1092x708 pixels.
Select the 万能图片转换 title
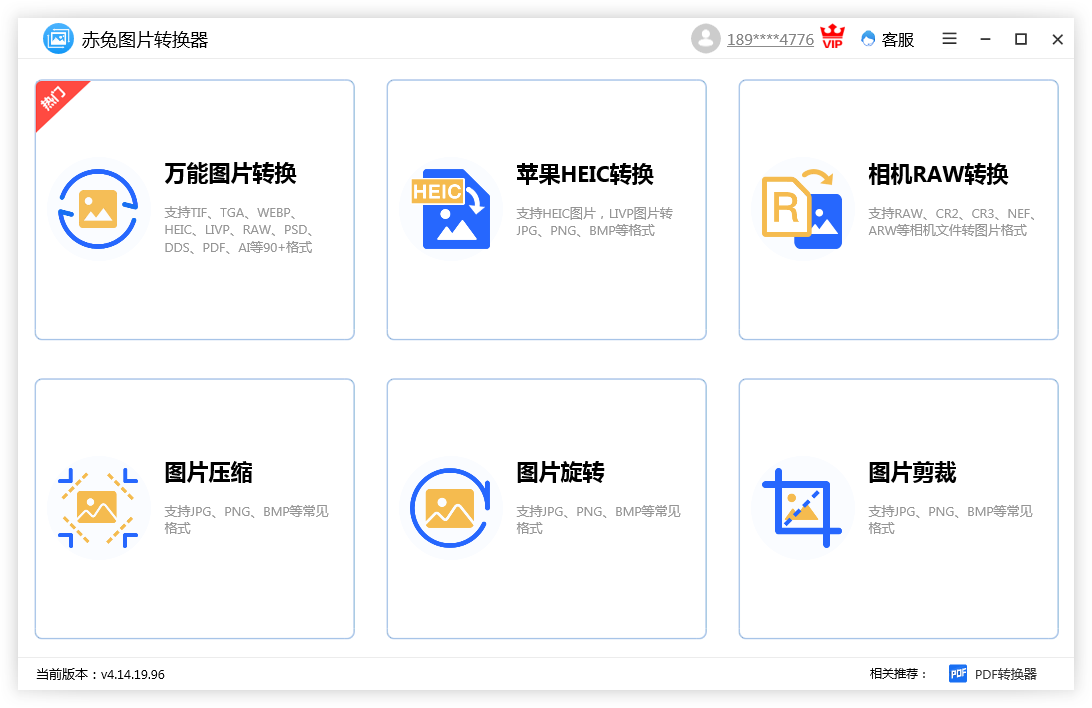(x=231, y=173)
